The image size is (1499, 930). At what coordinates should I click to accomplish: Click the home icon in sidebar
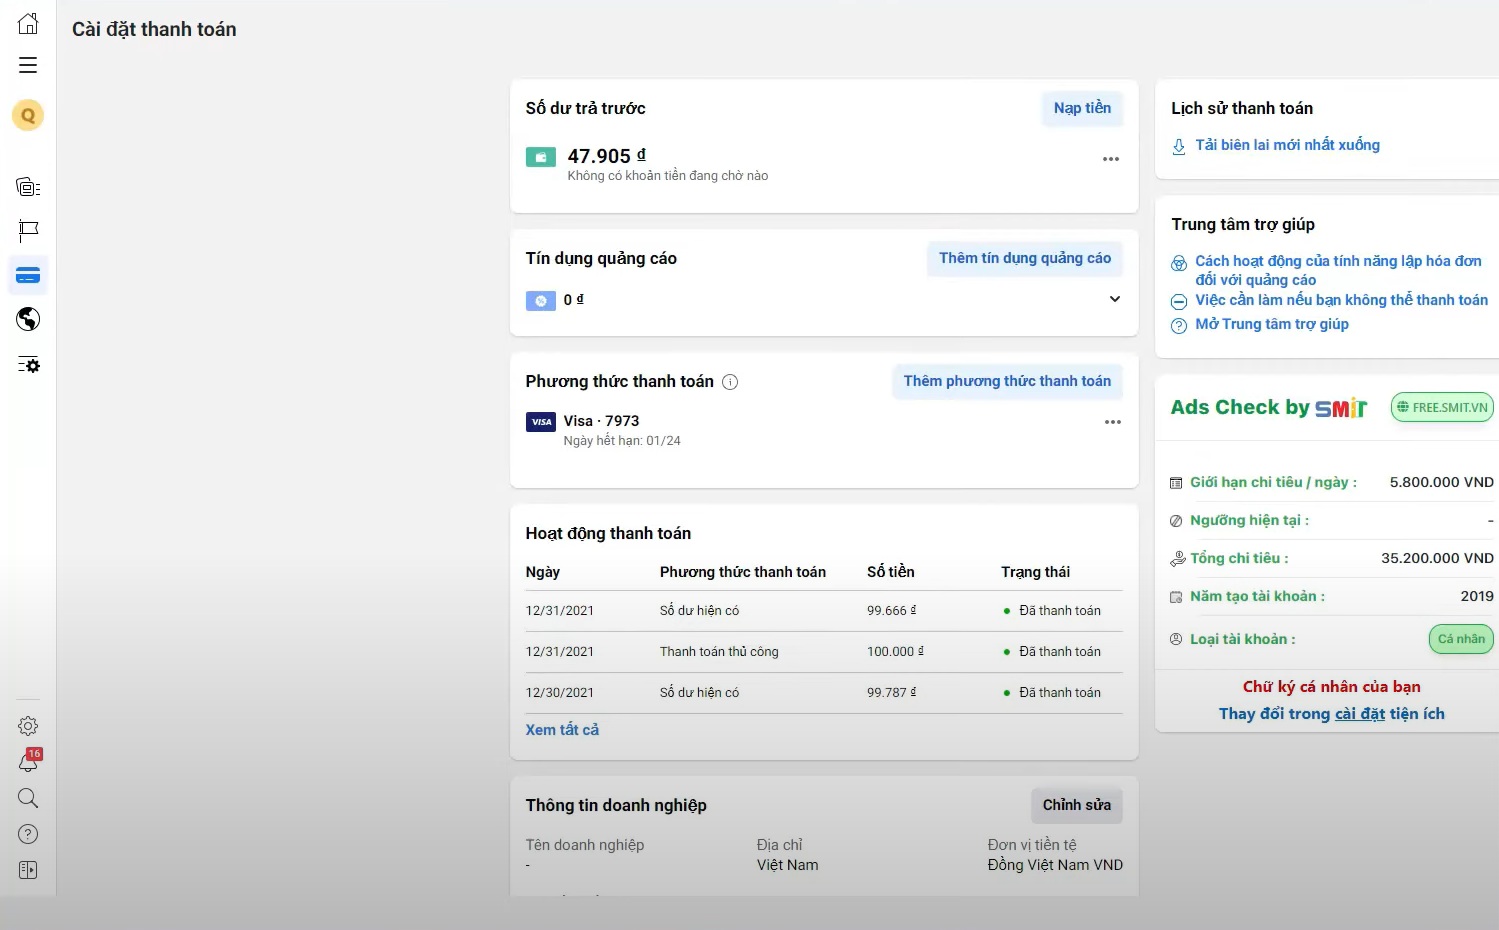point(28,24)
